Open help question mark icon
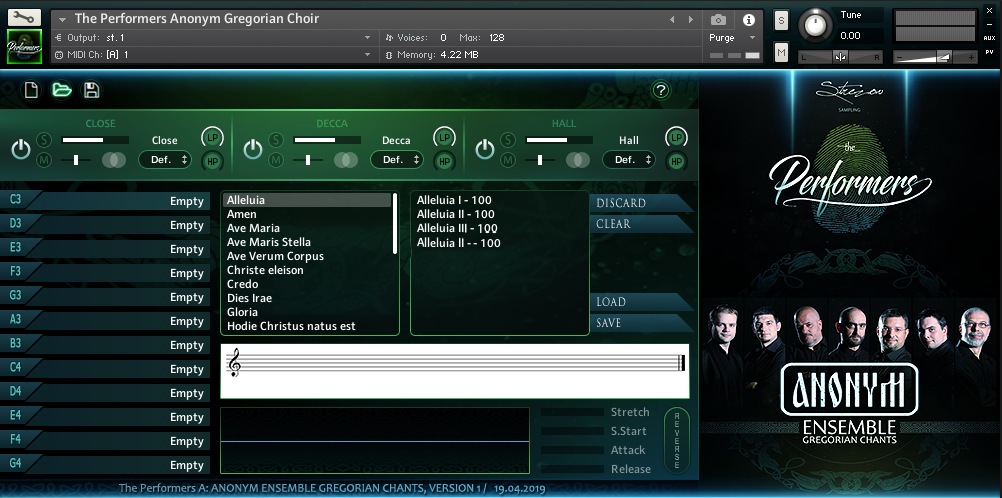 661,91
